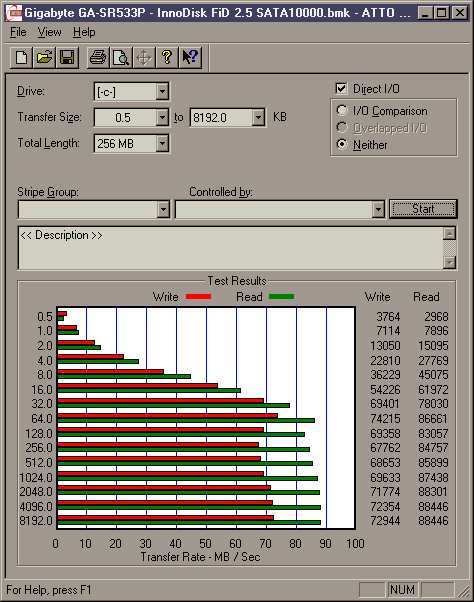Click write value 22810 for 4.0 KB
This screenshot has height=602, width=474.
coord(385,361)
